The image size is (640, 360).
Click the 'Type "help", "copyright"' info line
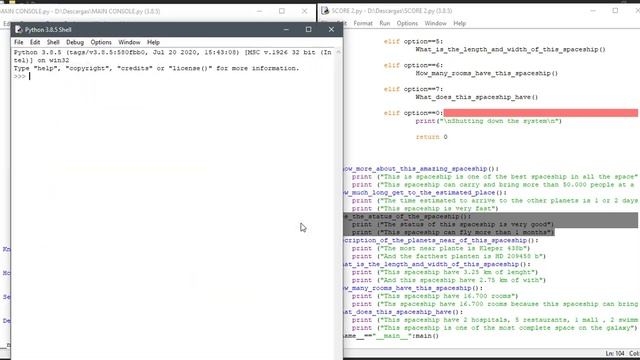point(156,68)
